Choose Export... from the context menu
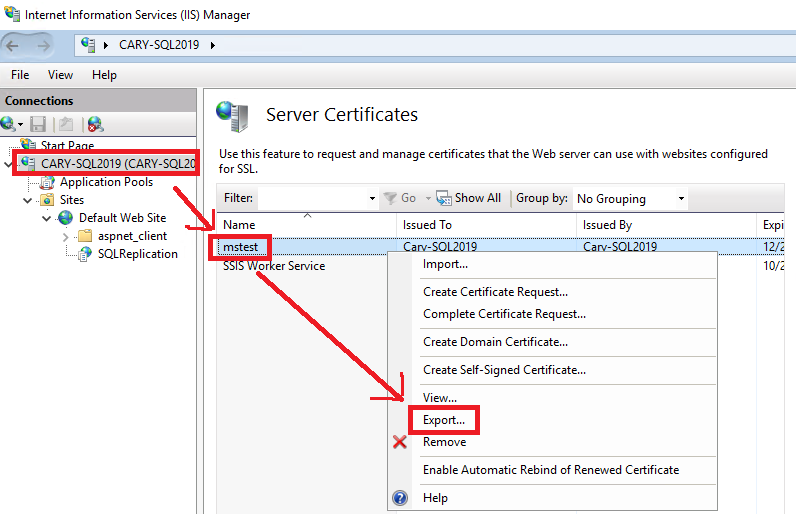This screenshot has height=514, width=796. click(x=444, y=420)
